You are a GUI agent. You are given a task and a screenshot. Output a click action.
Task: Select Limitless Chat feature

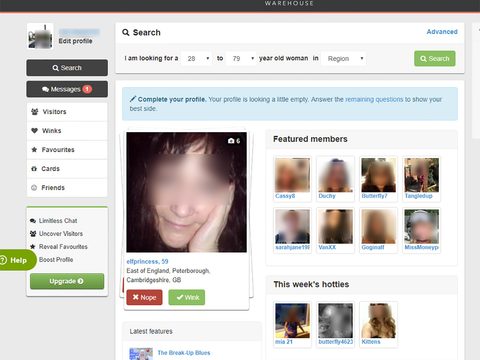click(58, 221)
